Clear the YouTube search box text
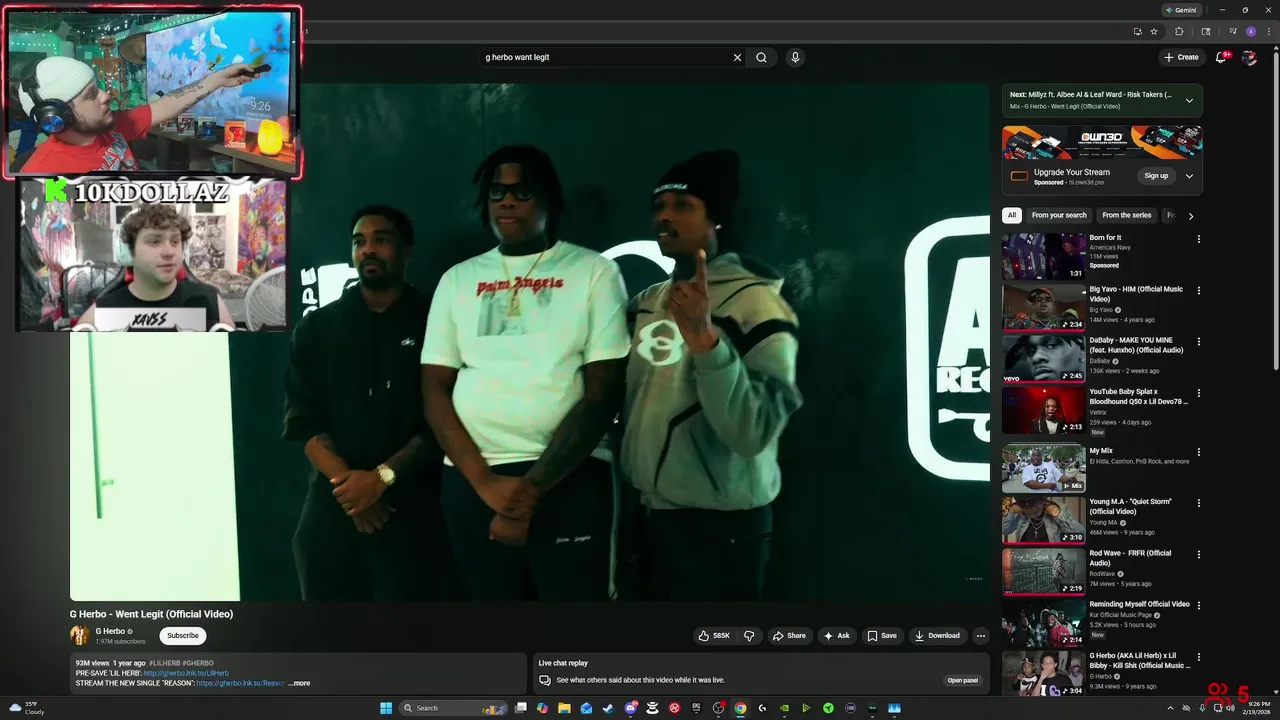Viewport: 1280px width, 720px height. tap(737, 57)
